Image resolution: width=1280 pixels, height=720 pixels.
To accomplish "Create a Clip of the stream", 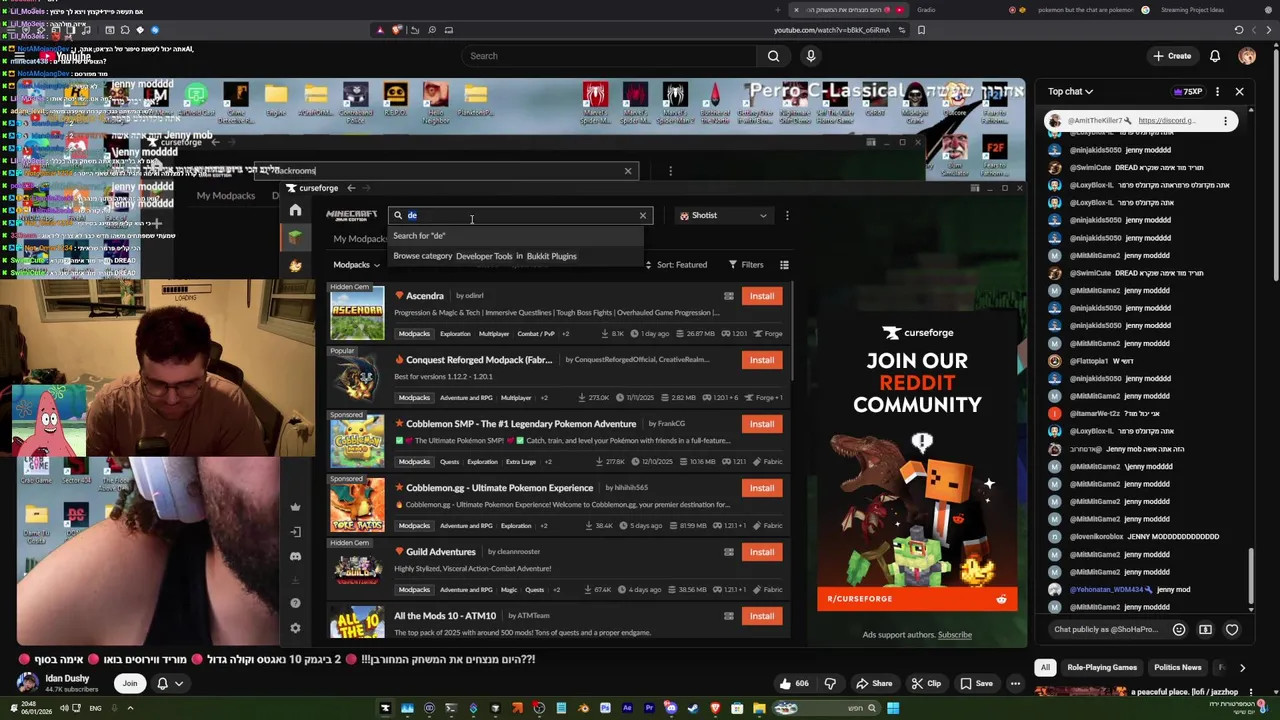I will [925, 684].
